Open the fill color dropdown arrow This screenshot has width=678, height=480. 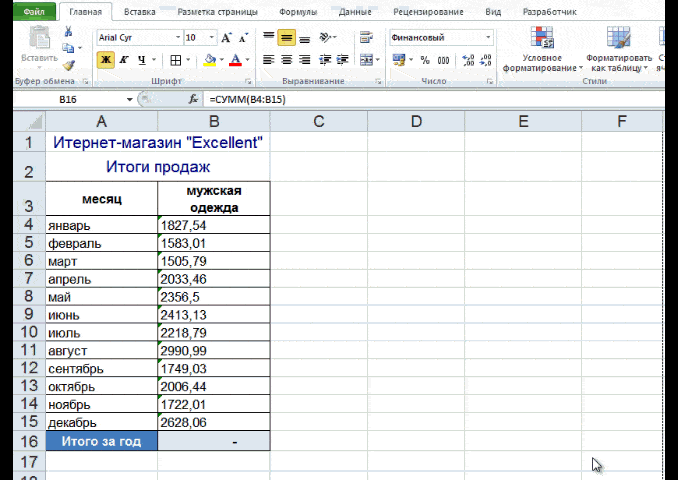[x=222, y=60]
